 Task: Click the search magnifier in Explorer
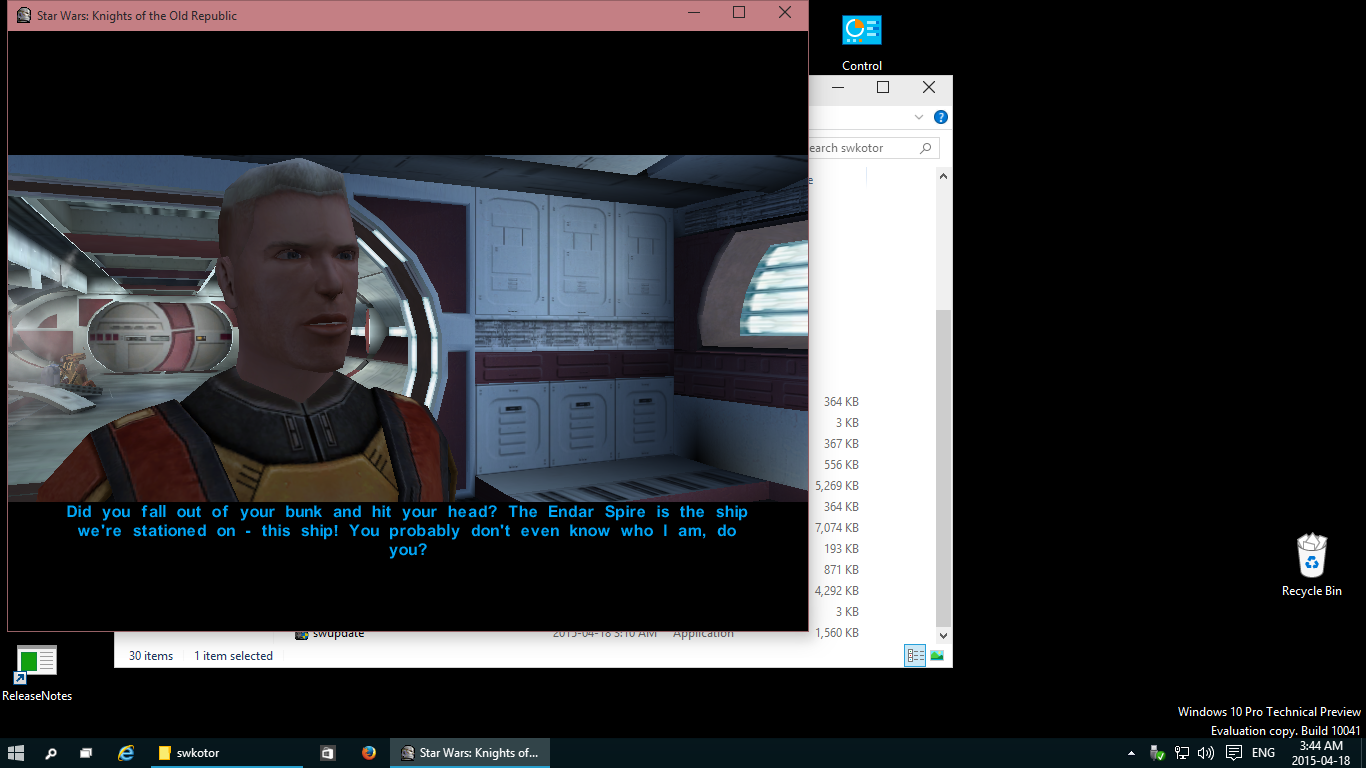tap(926, 148)
